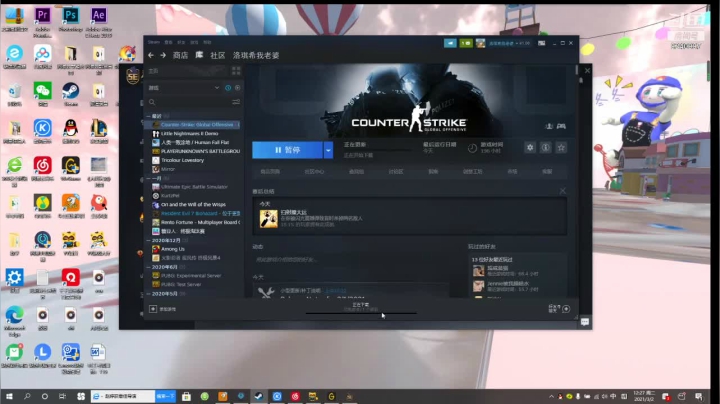This screenshot has height=404, width=720.
Task: Open Steam notifications green envelope button
Action: (x=466, y=43)
